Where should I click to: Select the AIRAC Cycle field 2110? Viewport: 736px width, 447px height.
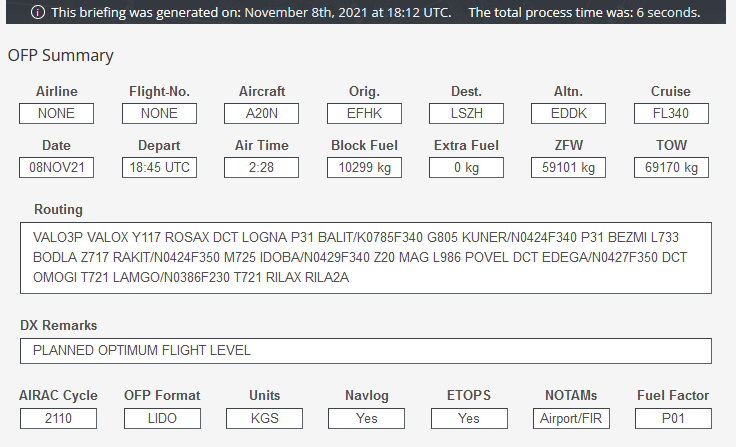[58, 418]
